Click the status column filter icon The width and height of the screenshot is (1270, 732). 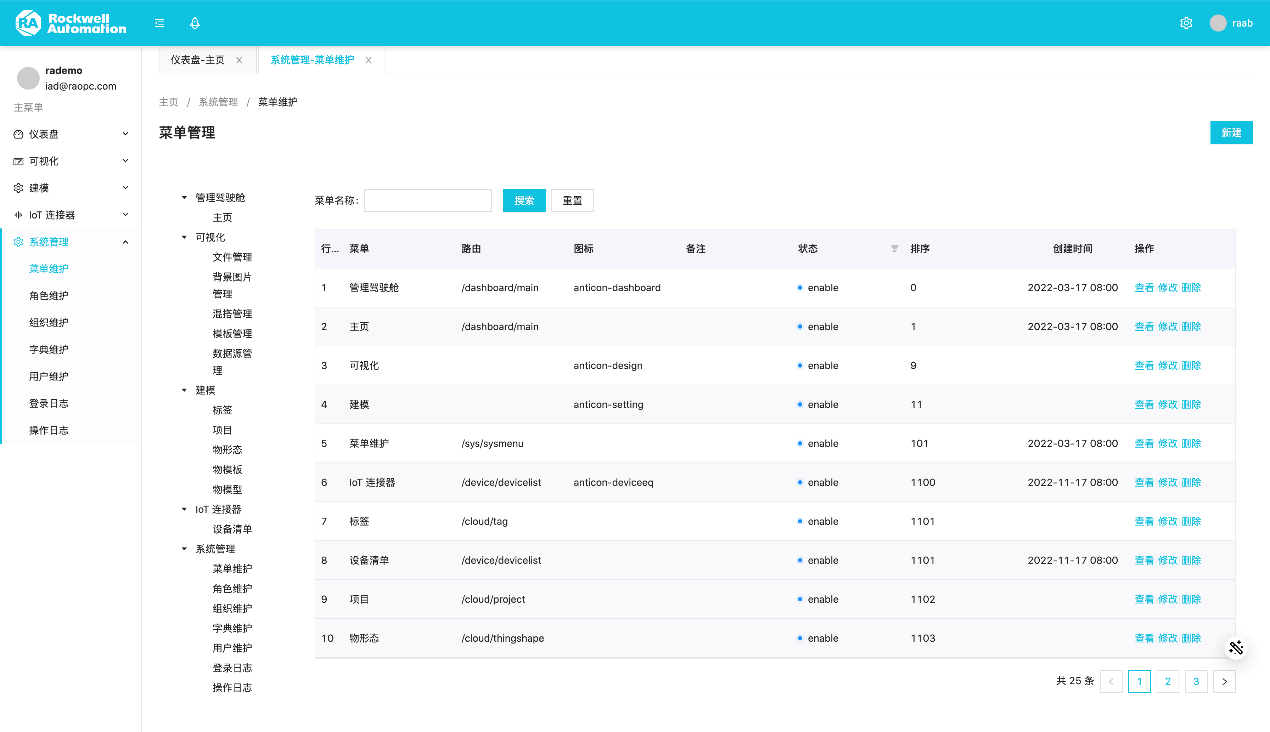pos(894,249)
